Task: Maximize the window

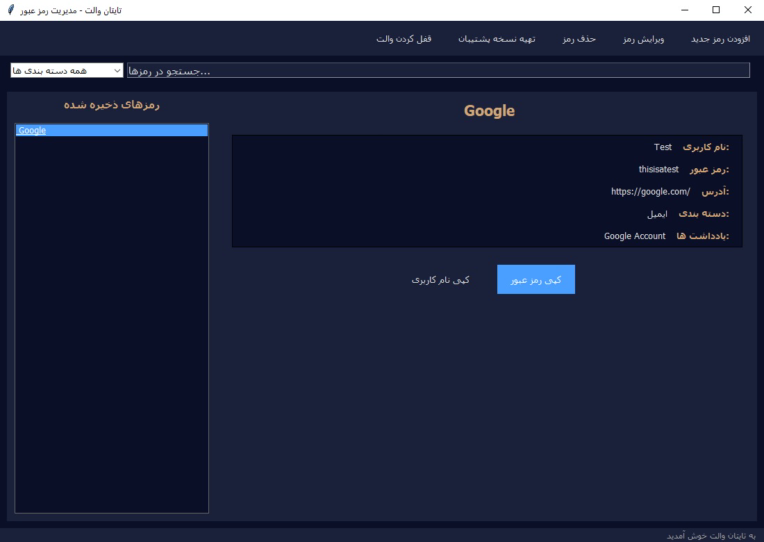Action: click(x=716, y=10)
